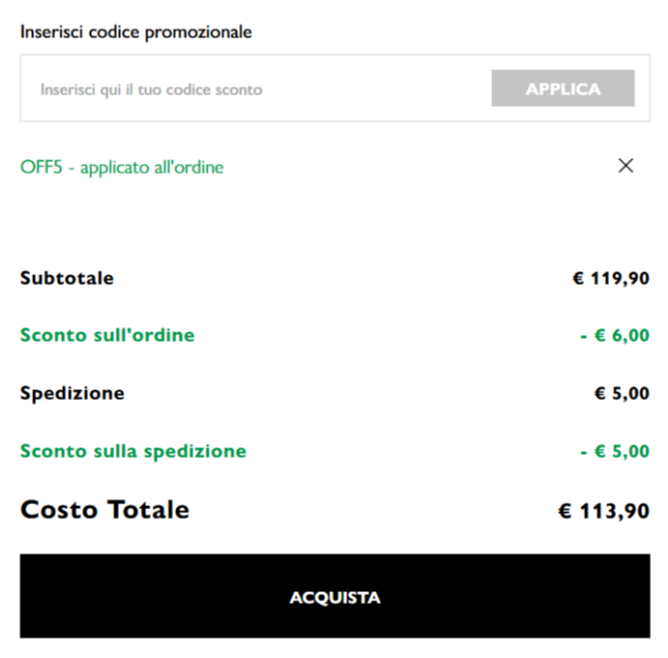The width and height of the screenshot is (668, 658).
Task: Click the green shipping discount - € 5,00
Action: (614, 452)
